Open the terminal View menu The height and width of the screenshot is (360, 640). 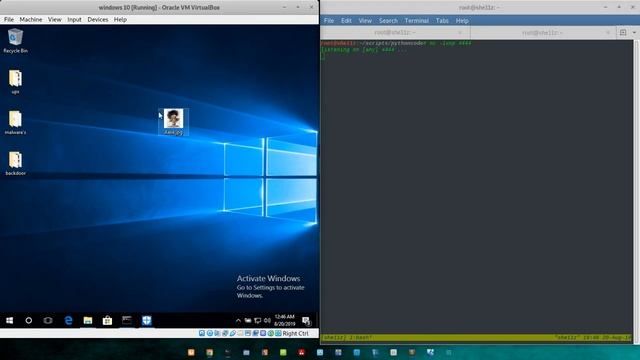365,20
